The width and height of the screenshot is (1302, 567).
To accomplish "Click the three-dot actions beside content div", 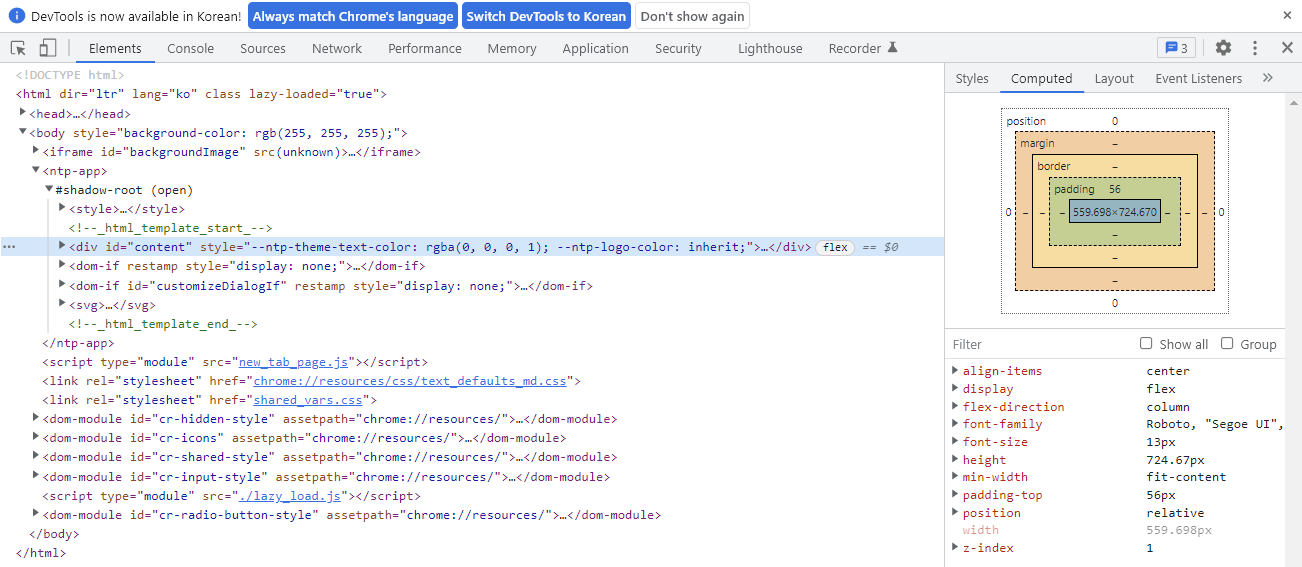I will pos(8,247).
